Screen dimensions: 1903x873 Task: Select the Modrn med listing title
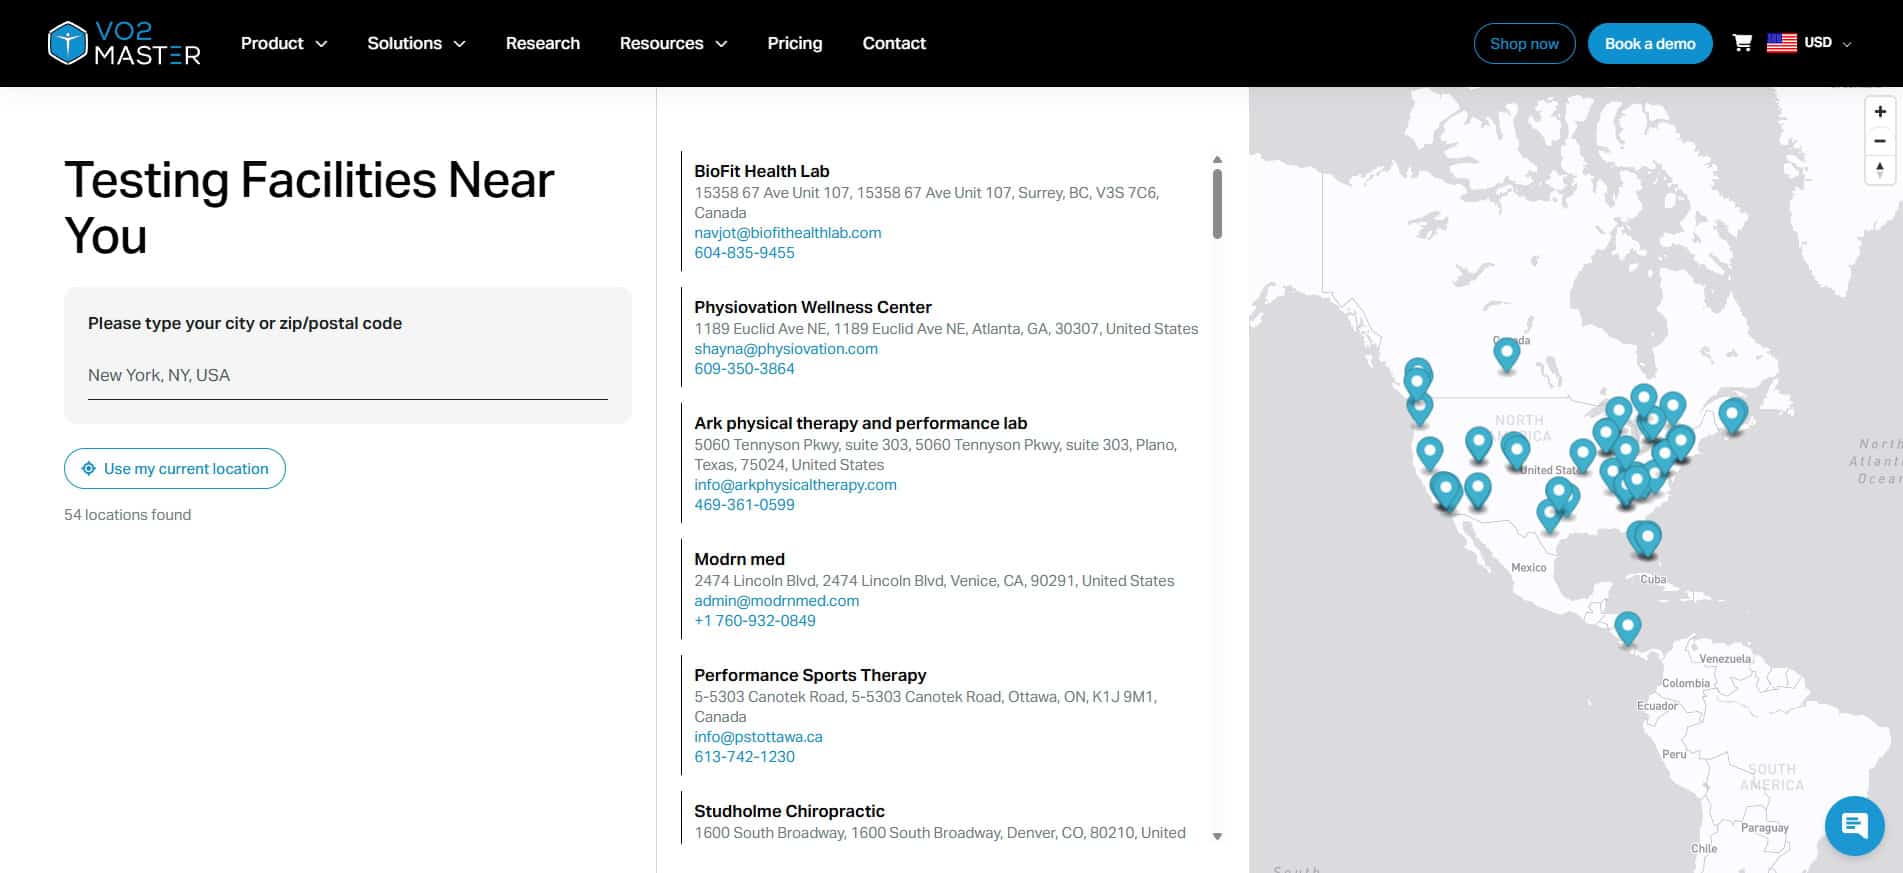pyautogui.click(x=739, y=559)
